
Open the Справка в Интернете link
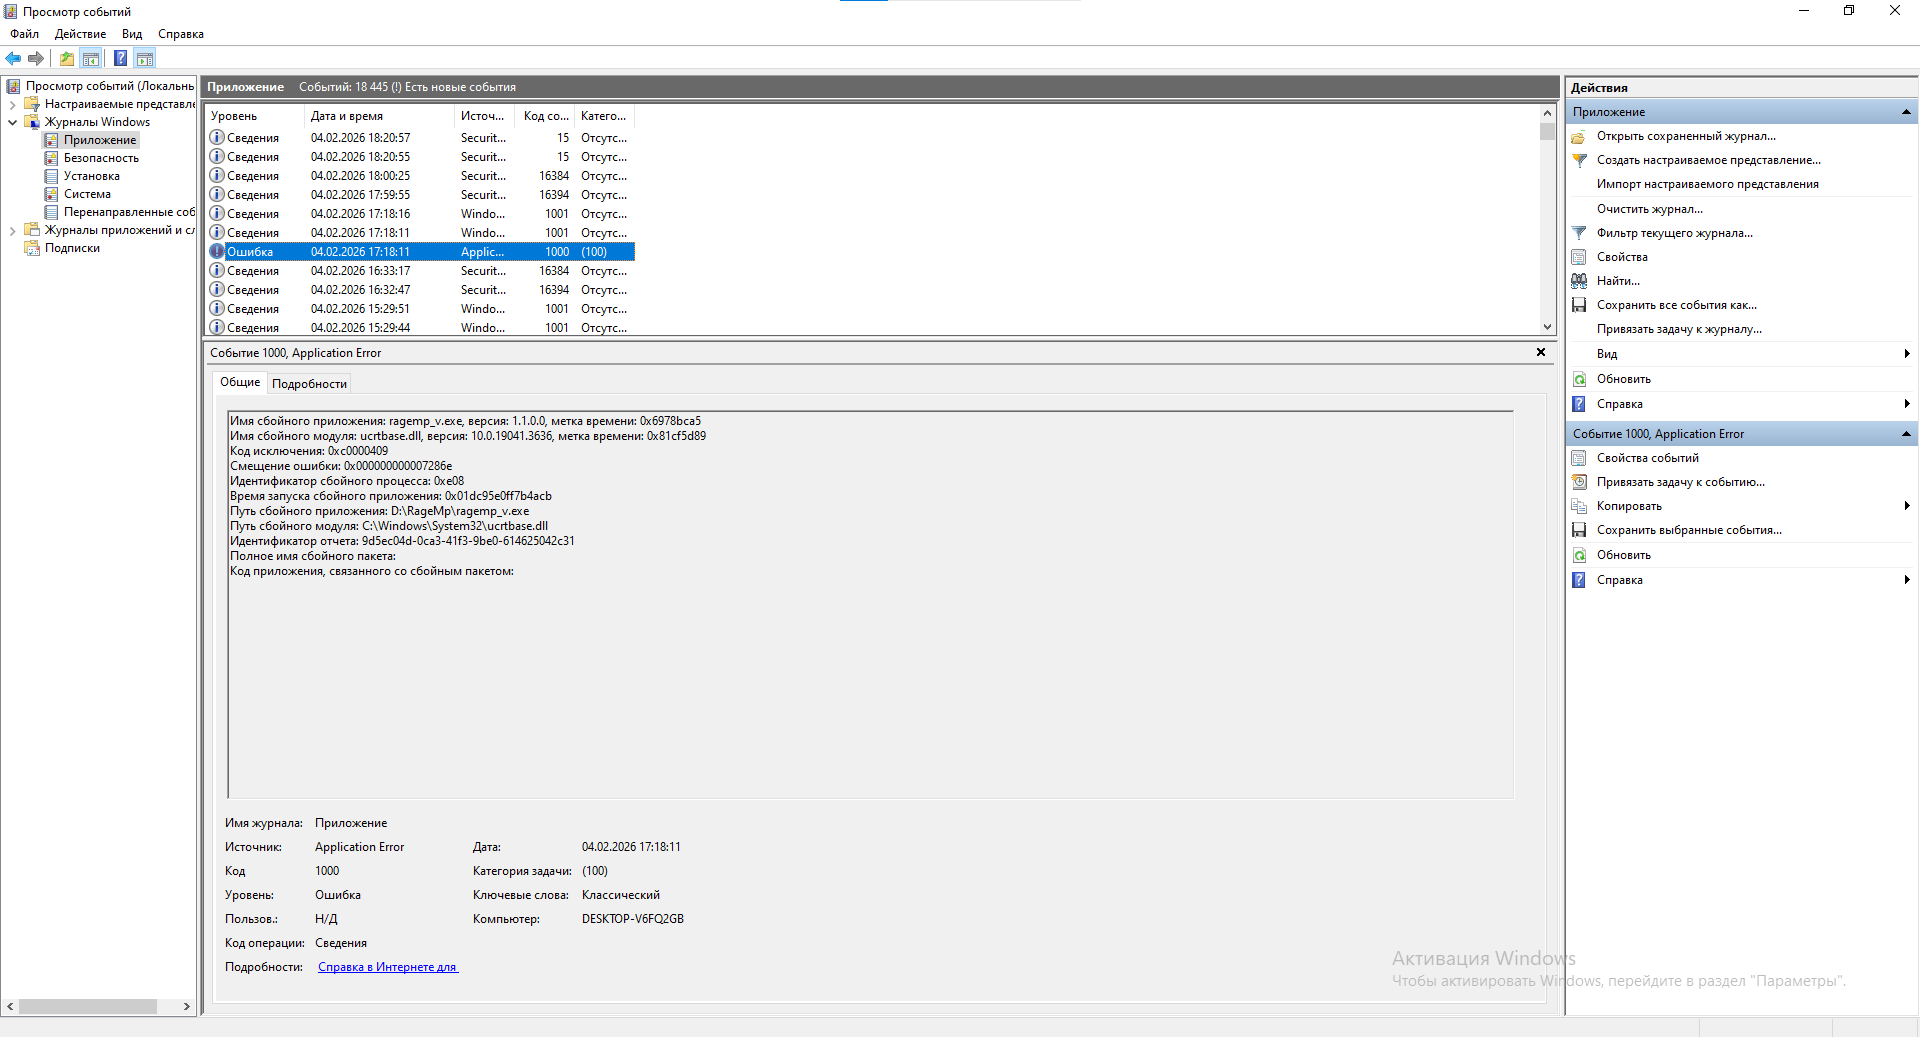pos(387,967)
